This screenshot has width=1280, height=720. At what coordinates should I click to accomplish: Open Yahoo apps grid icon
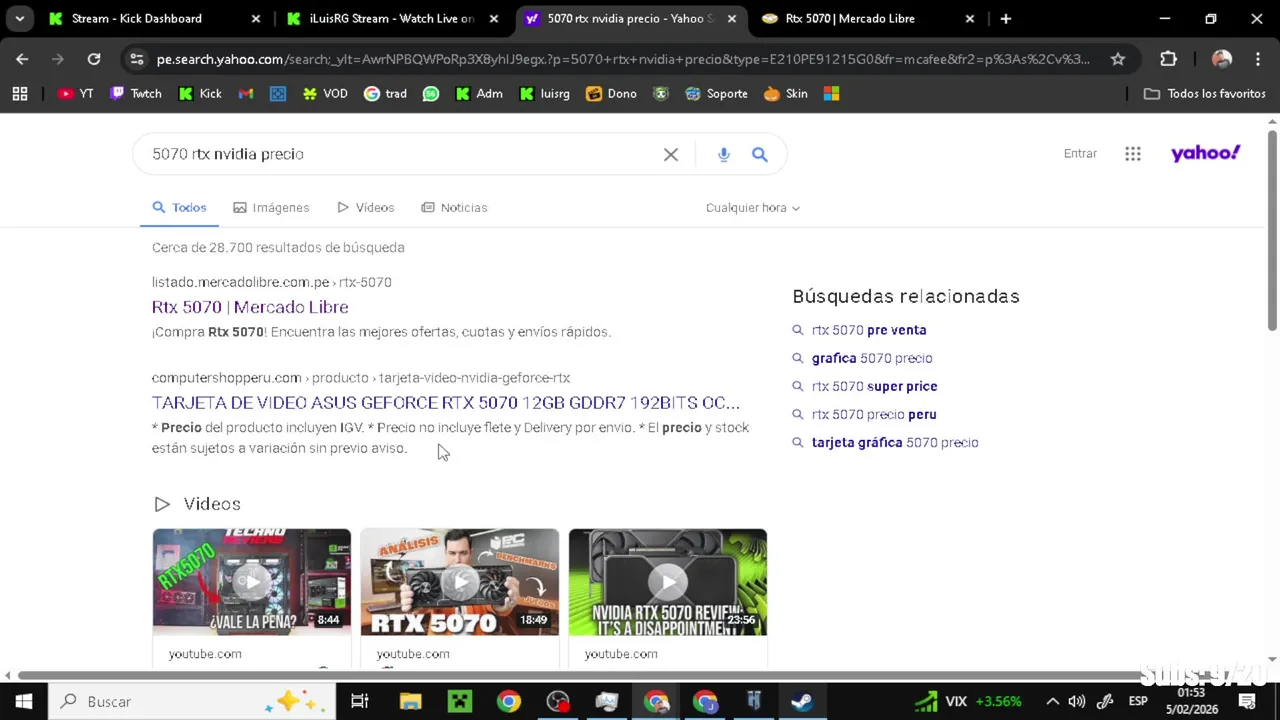[x=1133, y=153]
